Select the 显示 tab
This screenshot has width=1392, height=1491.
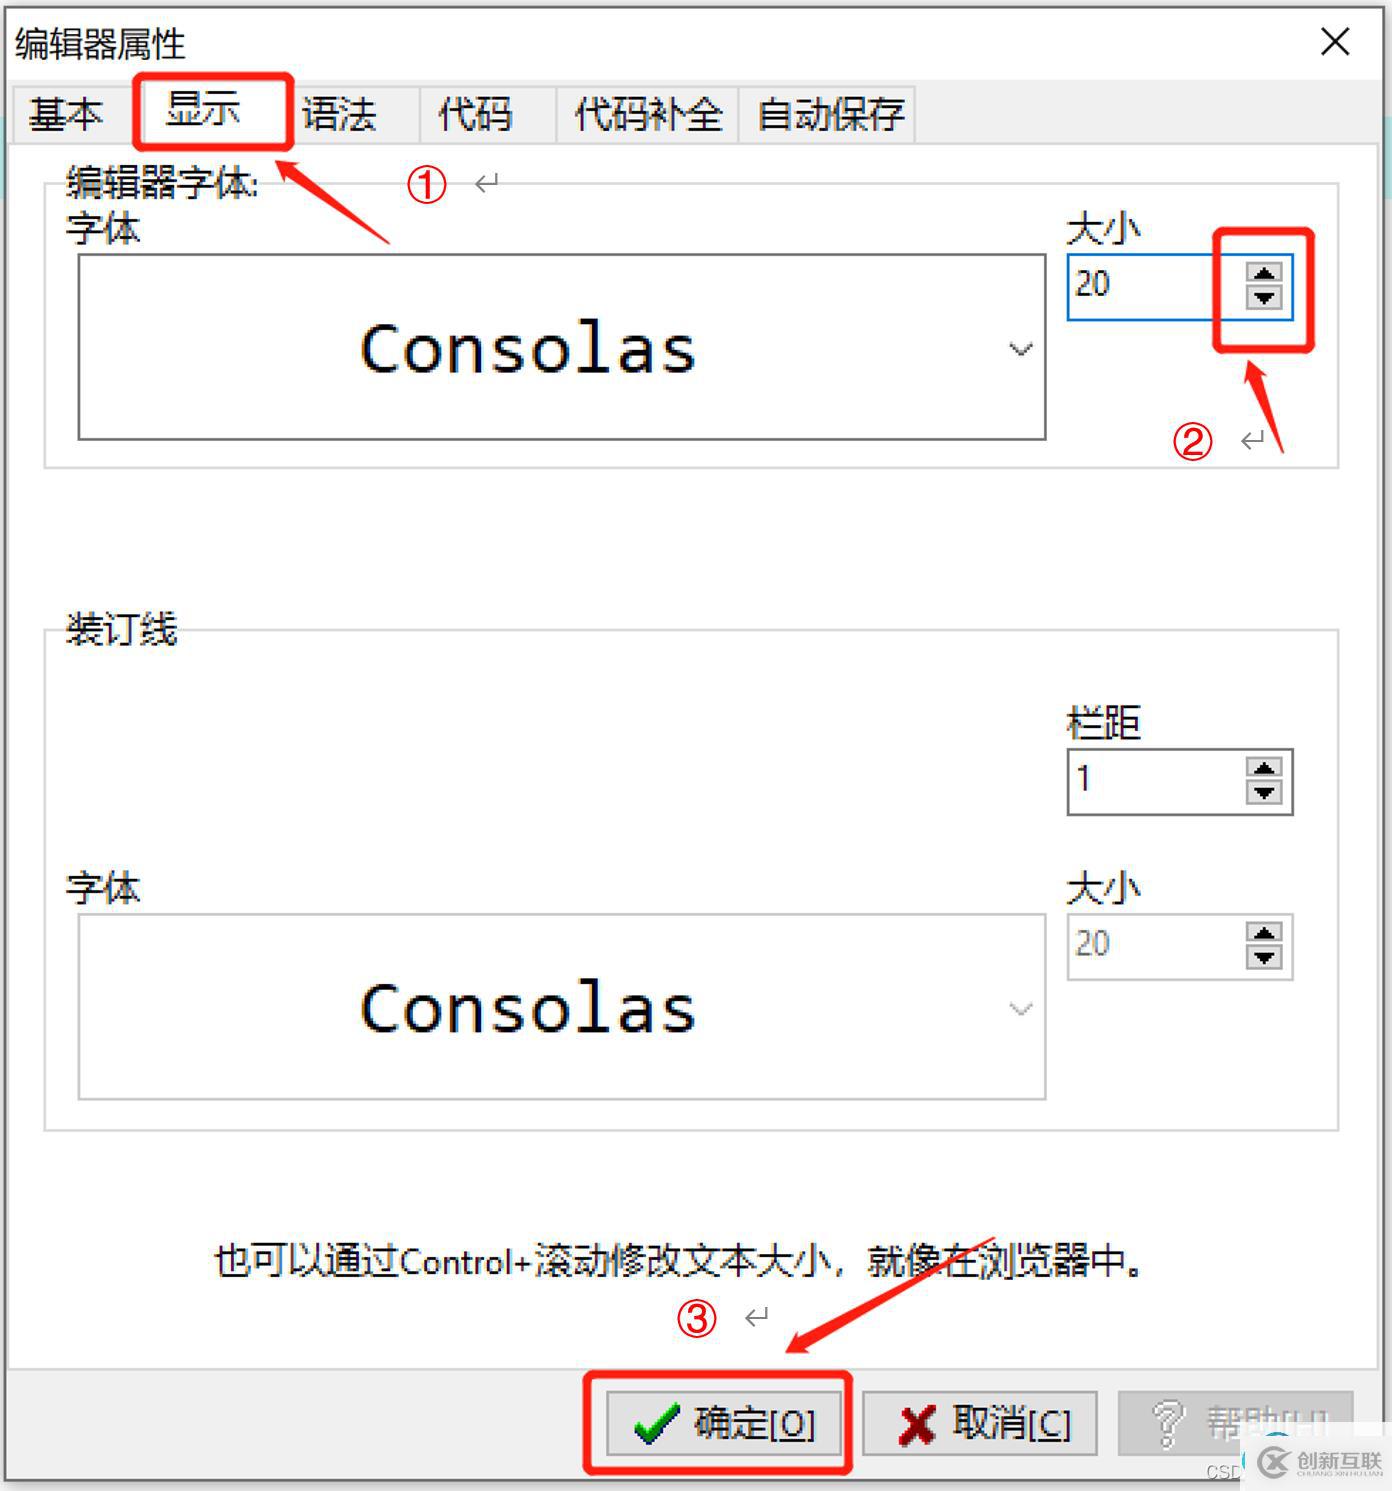point(204,109)
